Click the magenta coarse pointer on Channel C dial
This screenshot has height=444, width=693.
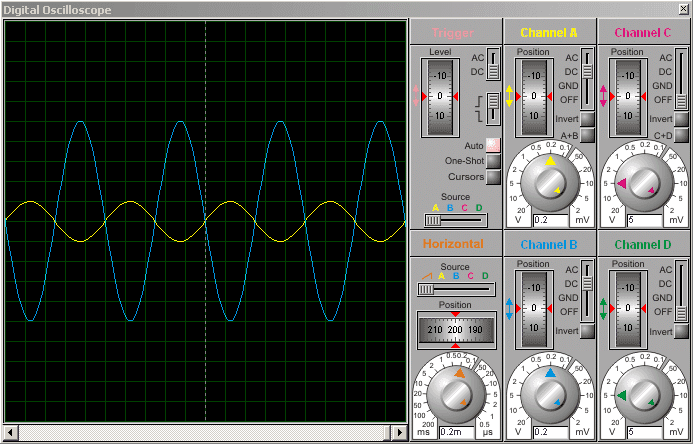coord(622,183)
